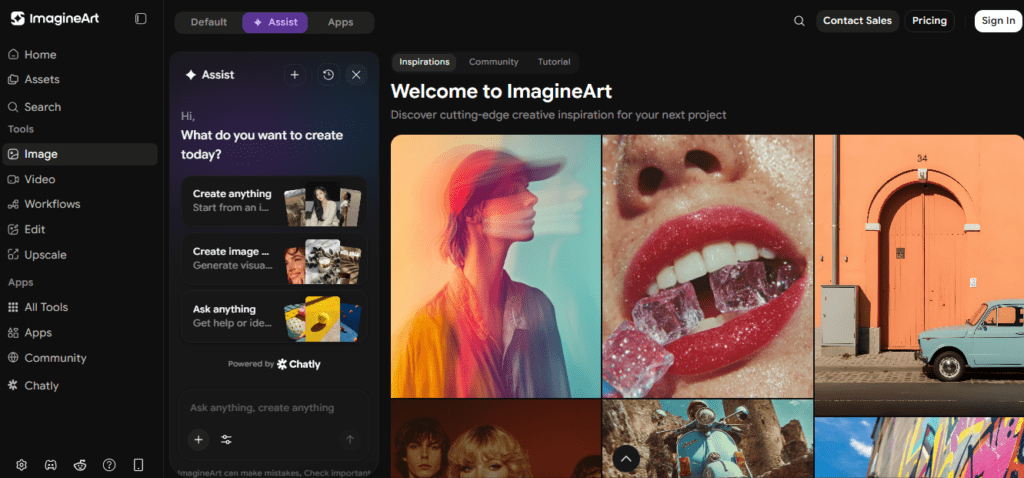Open the Reddit icon in sidebar footer
Viewport: 1024px width, 478px height.
80,465
